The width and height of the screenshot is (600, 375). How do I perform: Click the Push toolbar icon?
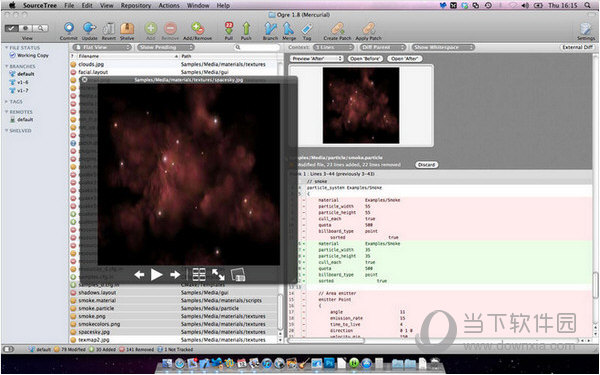click(246, 28)
